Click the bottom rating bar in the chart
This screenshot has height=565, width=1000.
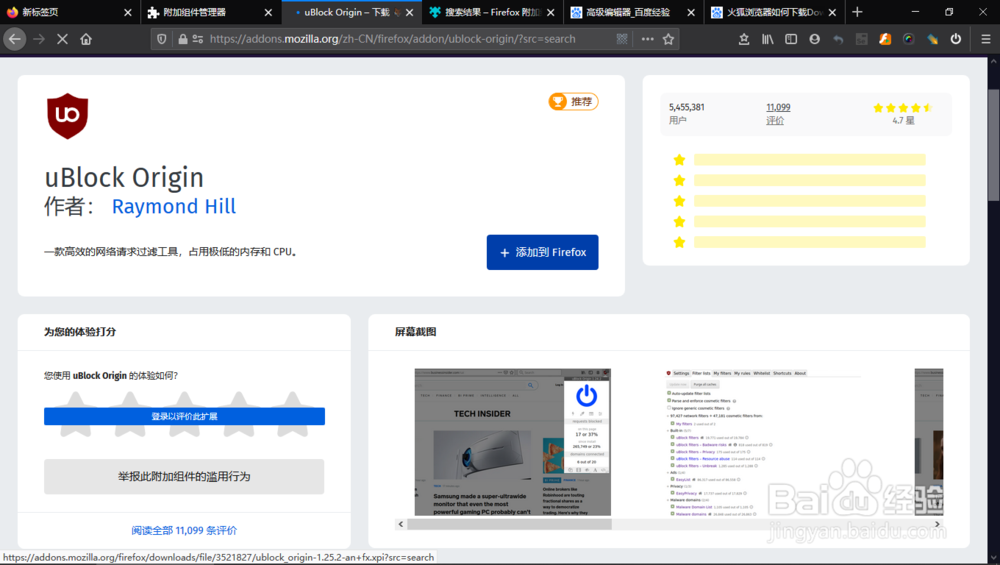809,242
